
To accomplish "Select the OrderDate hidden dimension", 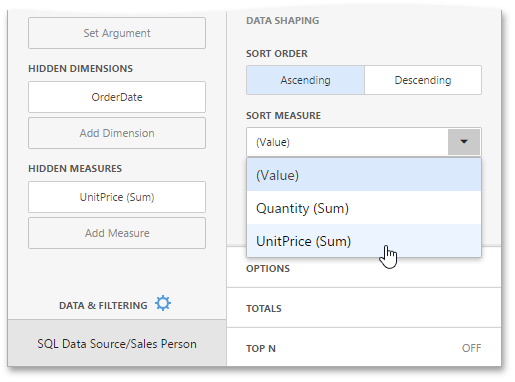I will click(x=117, y=97).
